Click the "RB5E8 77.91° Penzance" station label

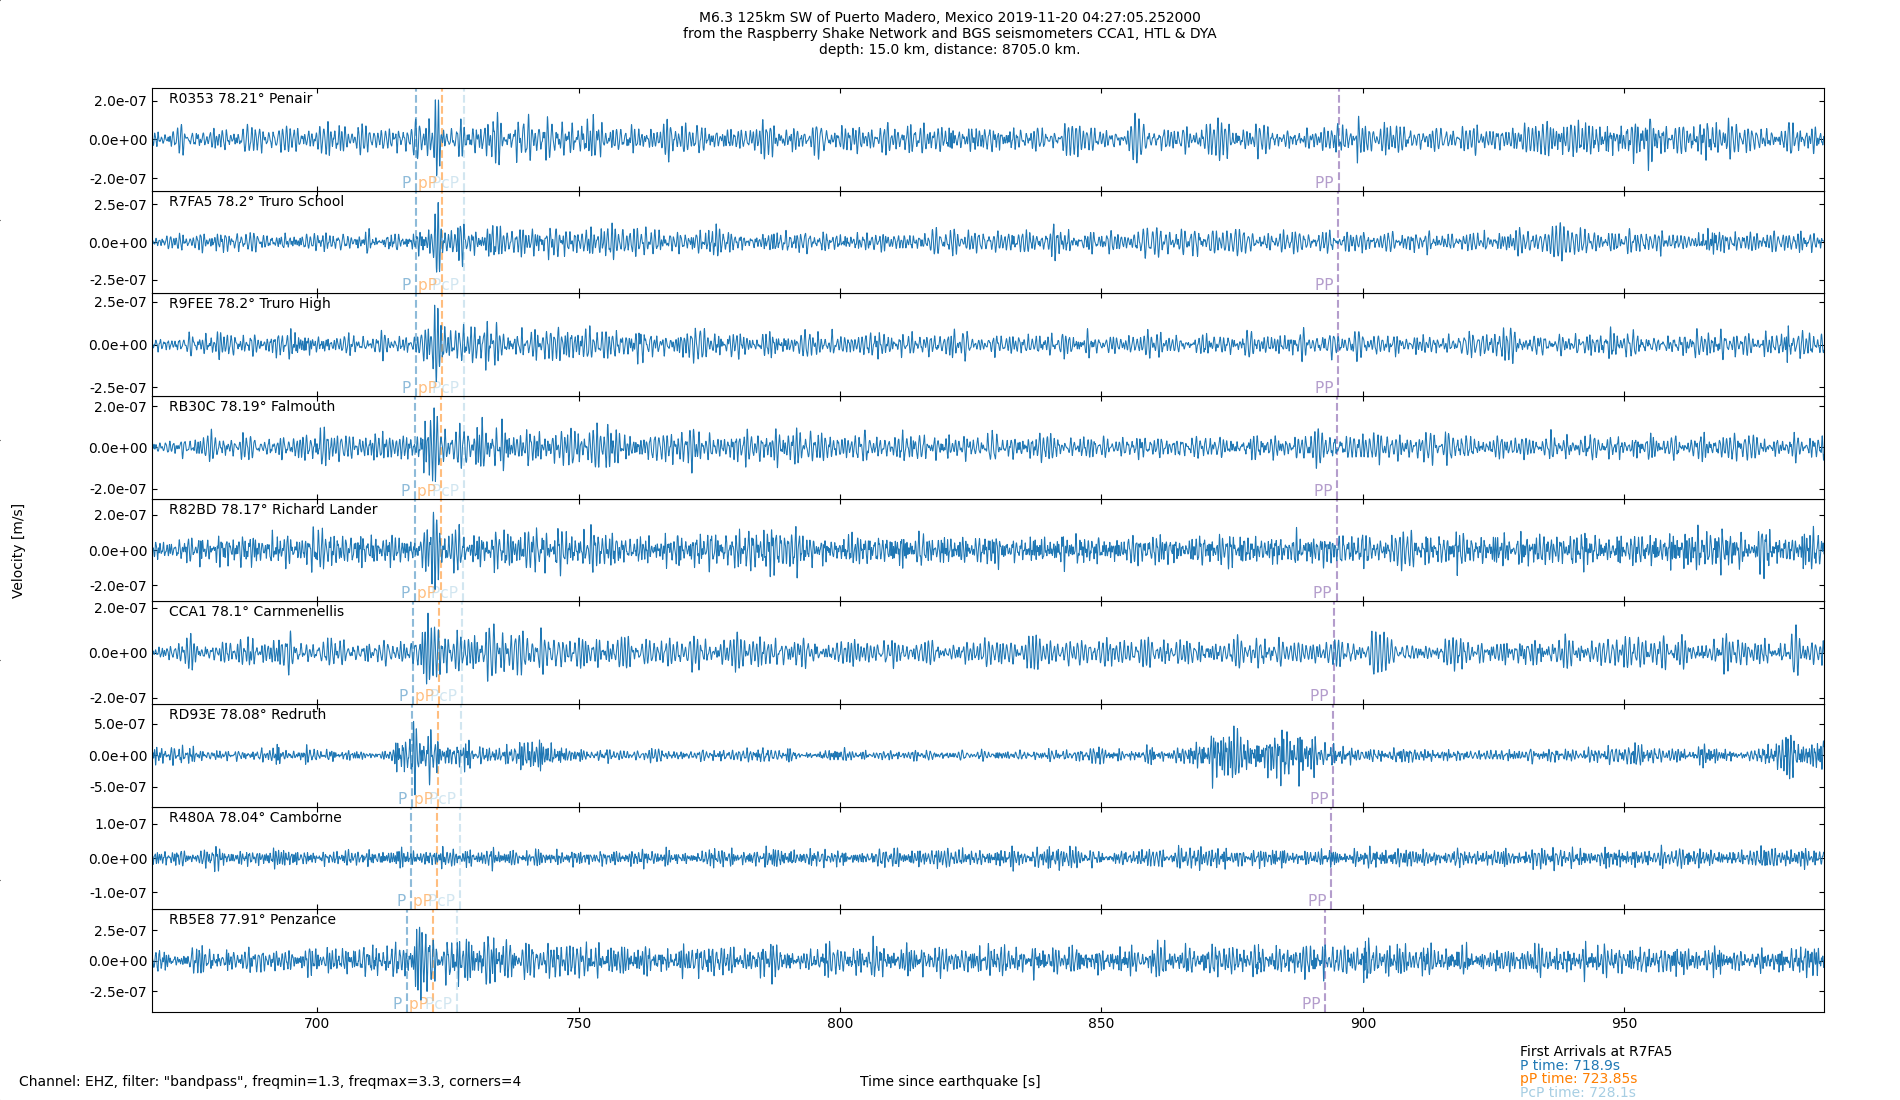(252, 920)
